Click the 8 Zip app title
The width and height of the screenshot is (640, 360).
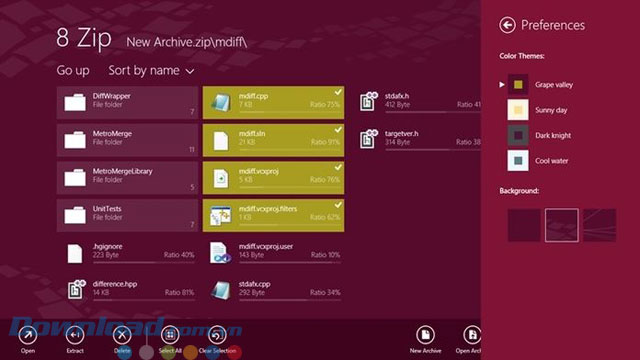[x=84, y=38]
